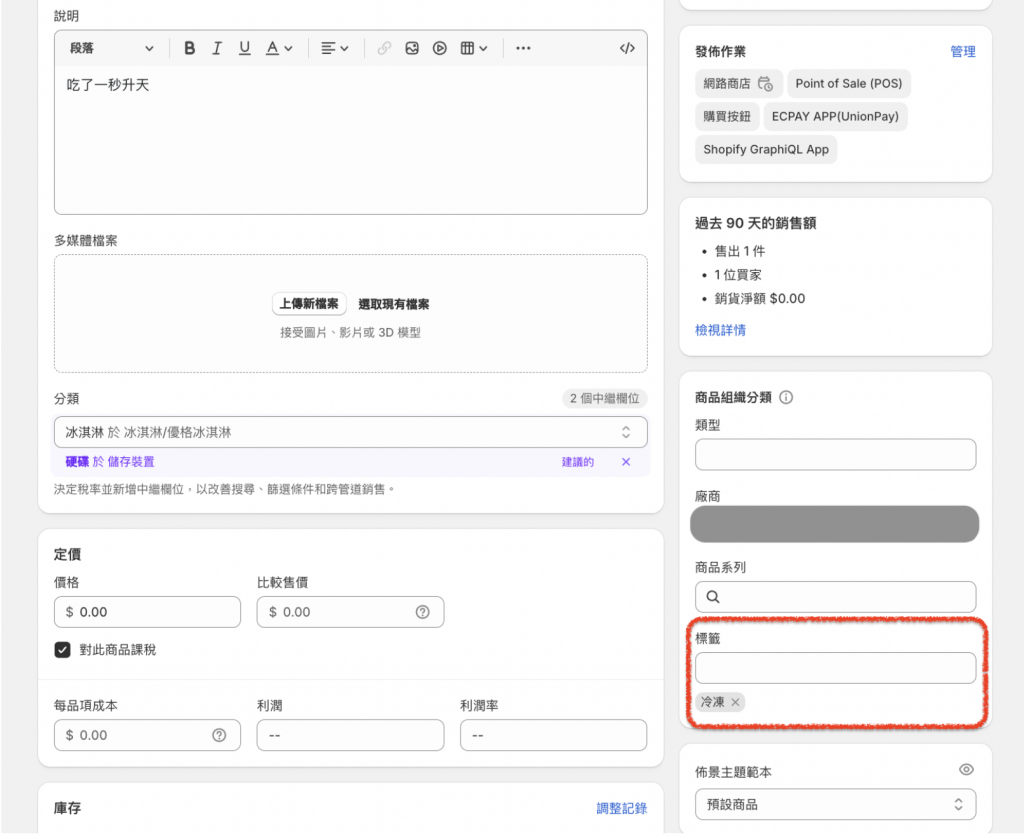The height and width of the screenshot is (839, 1024).
Task: Click the 上傳新檔案 upload button
Action: [x=308, y=304]
